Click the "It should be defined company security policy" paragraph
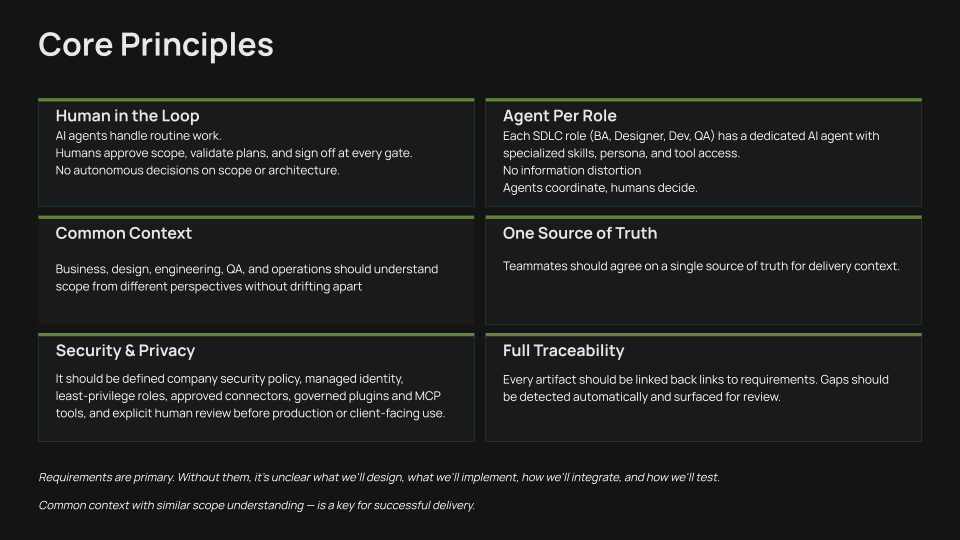 250,396
